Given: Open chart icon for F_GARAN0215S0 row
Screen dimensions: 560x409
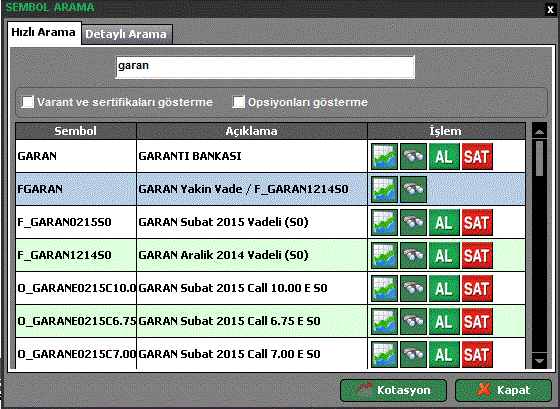Looking at the screenshot, I should tap(384, 222).
